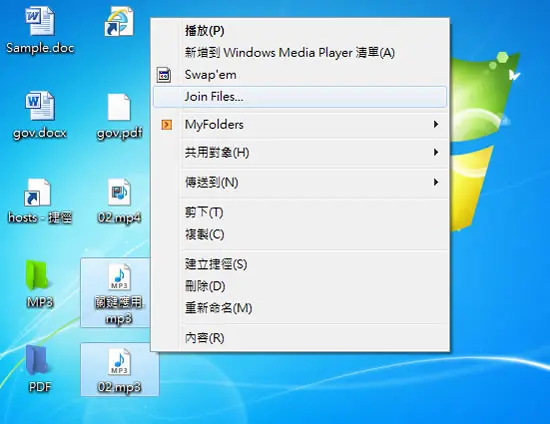Expand the MyFolders submenu arrow

tap(436, 124)
